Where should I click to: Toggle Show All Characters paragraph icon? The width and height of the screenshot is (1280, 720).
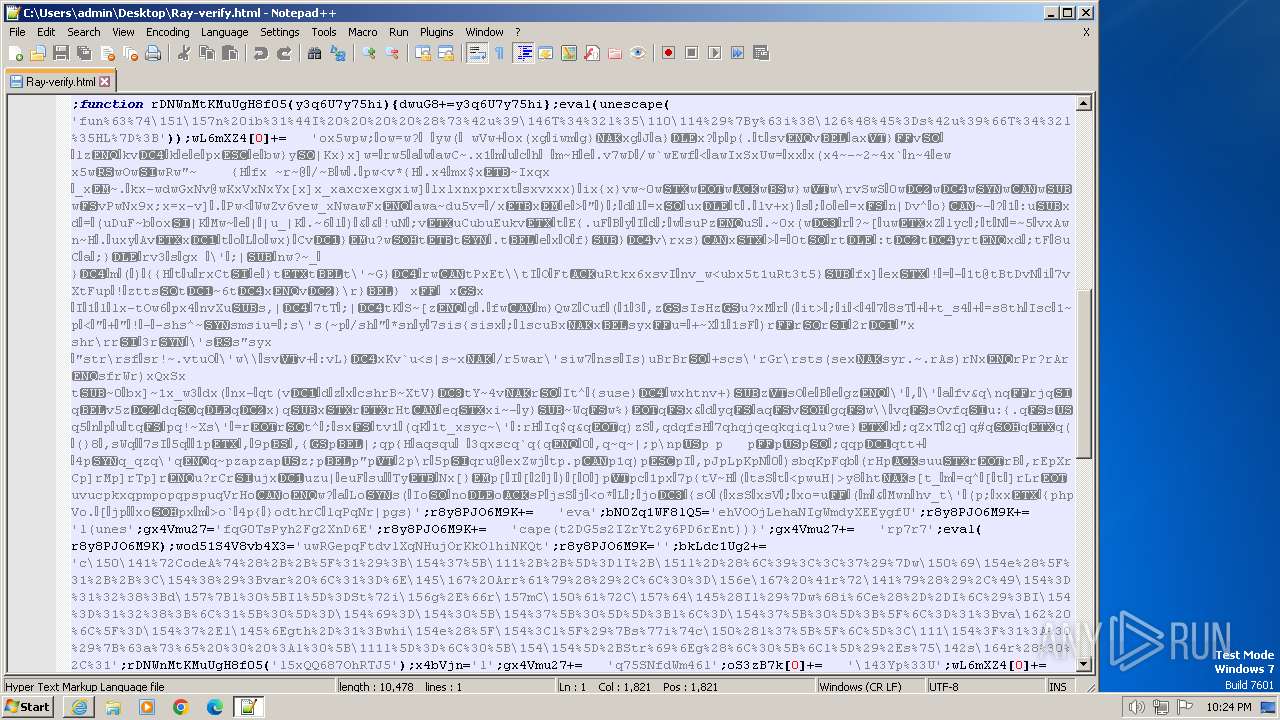click(500, 53)
